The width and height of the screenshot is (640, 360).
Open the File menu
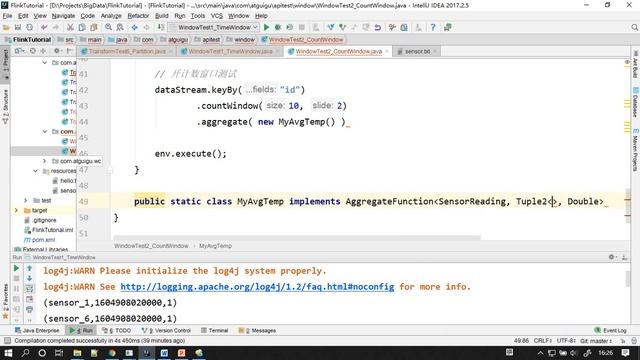pos(7,16)
